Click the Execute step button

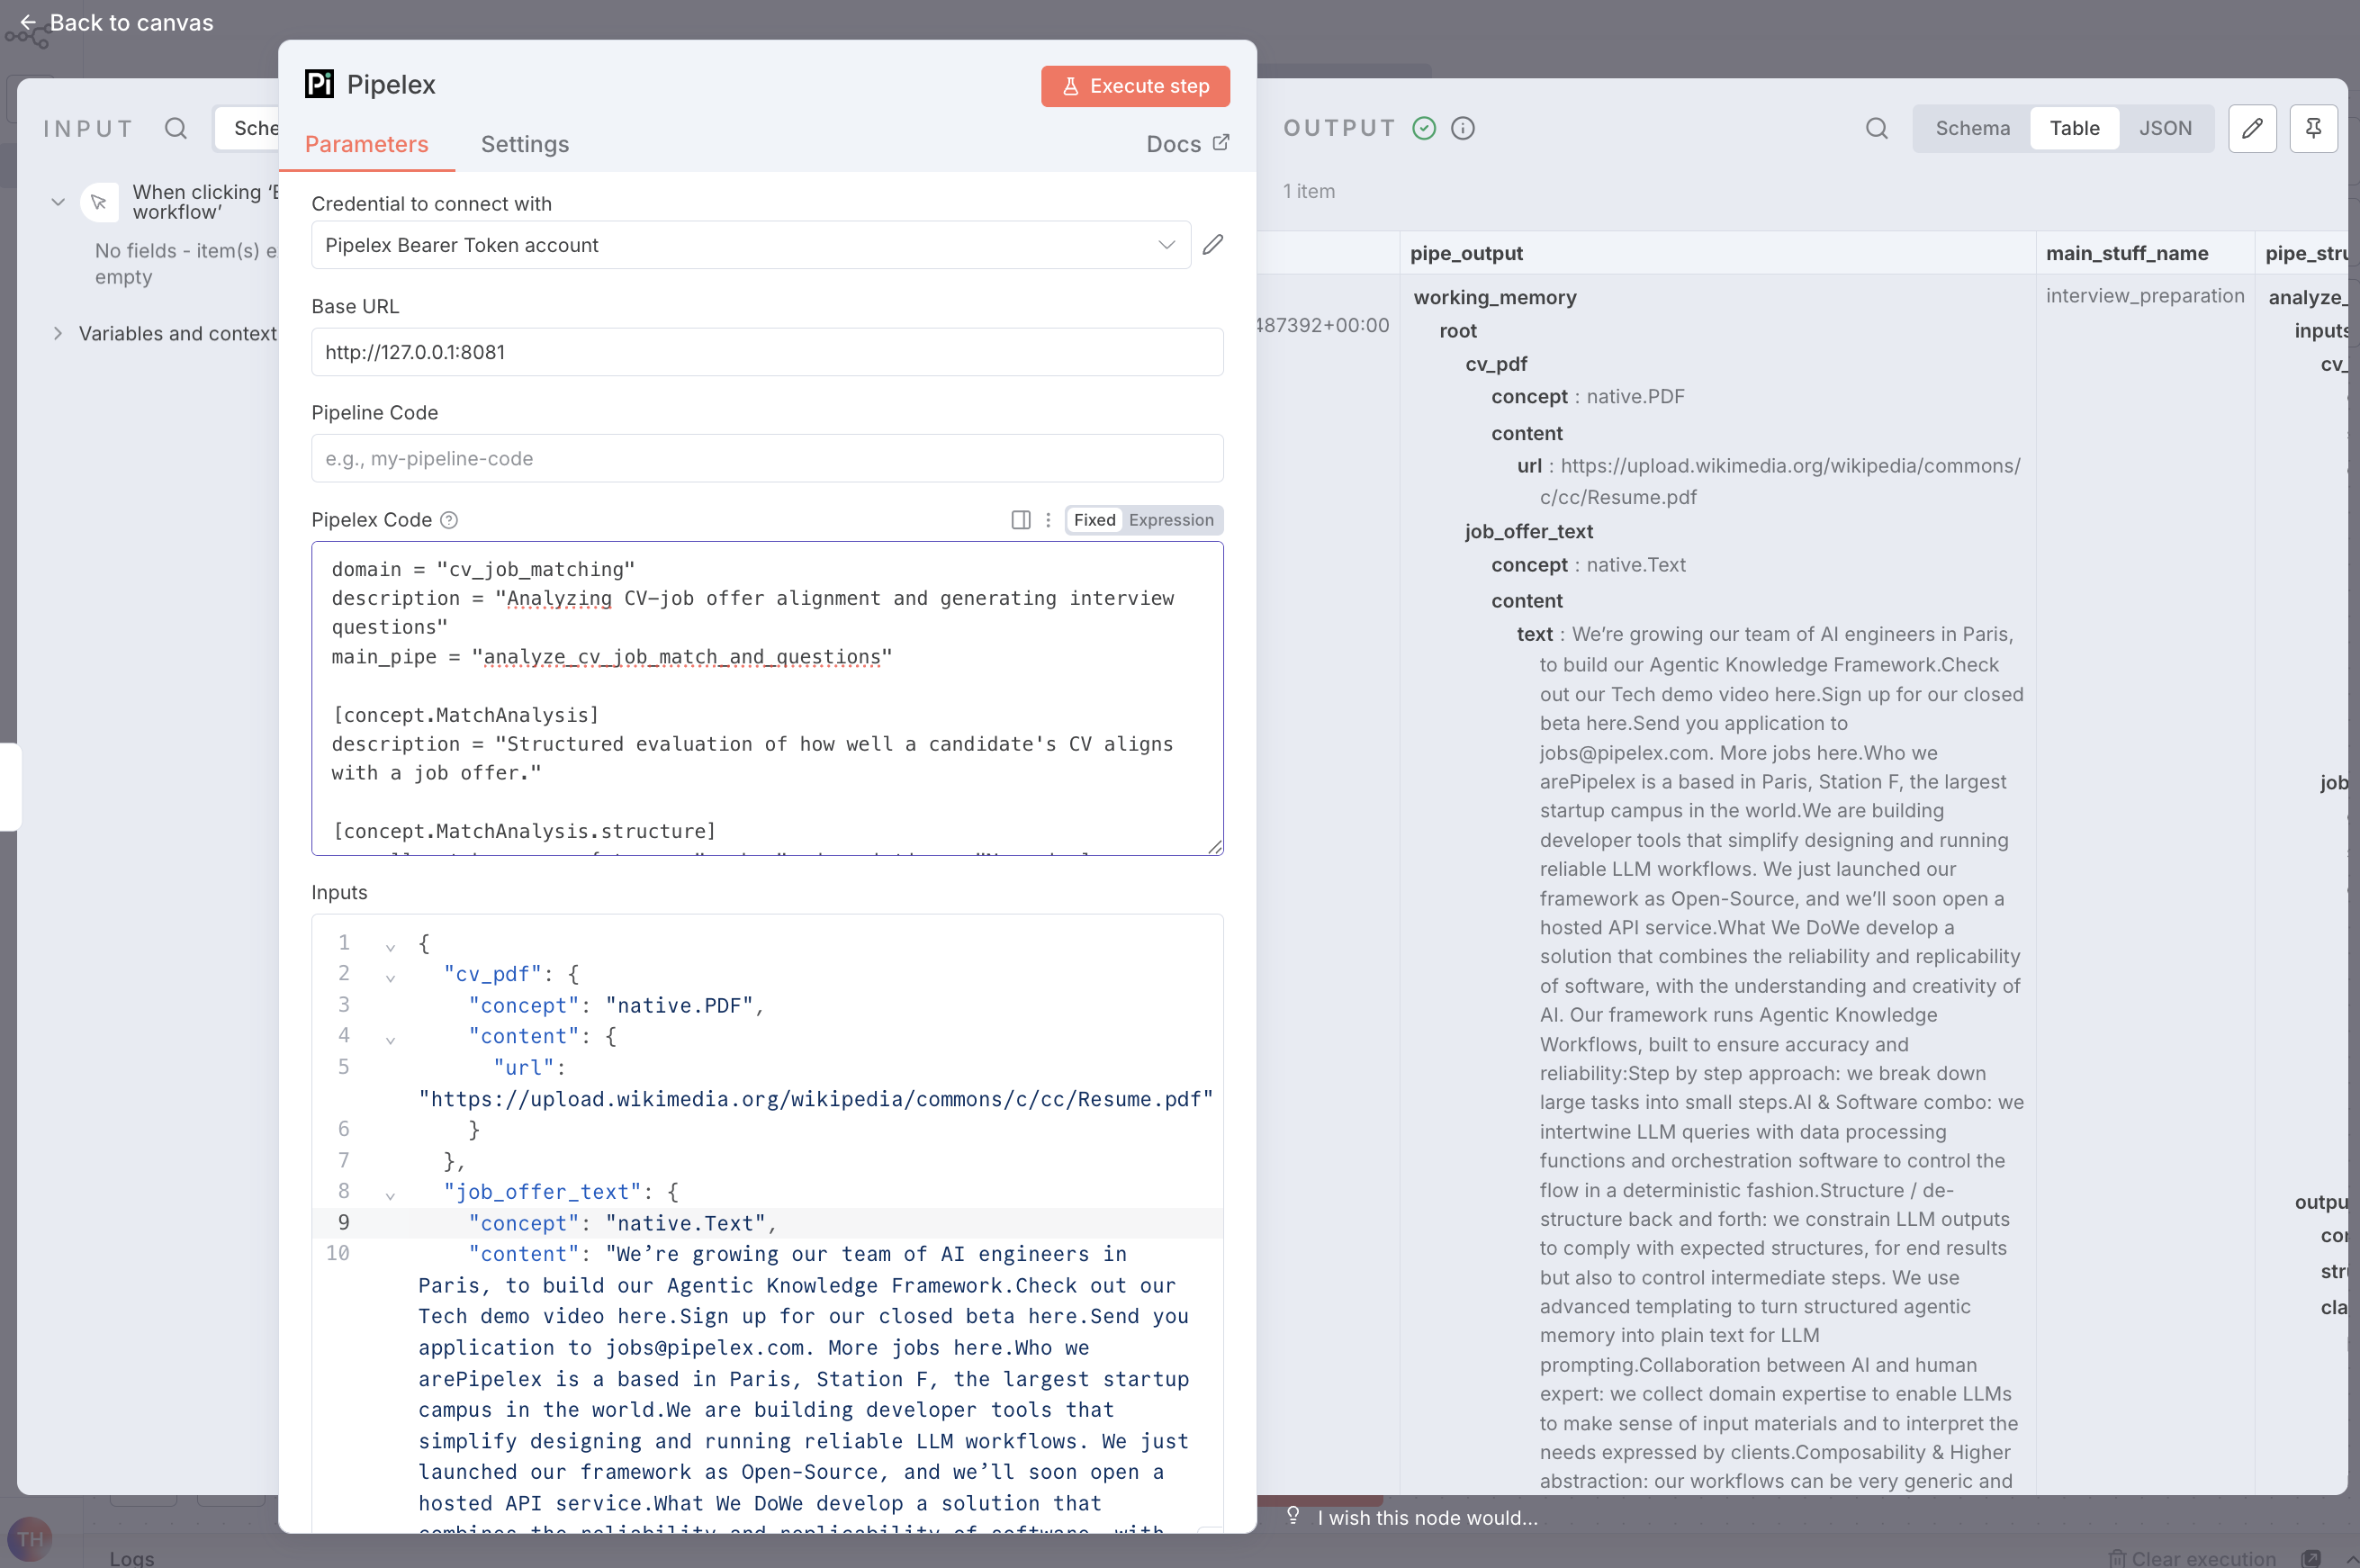[1135, 86]
